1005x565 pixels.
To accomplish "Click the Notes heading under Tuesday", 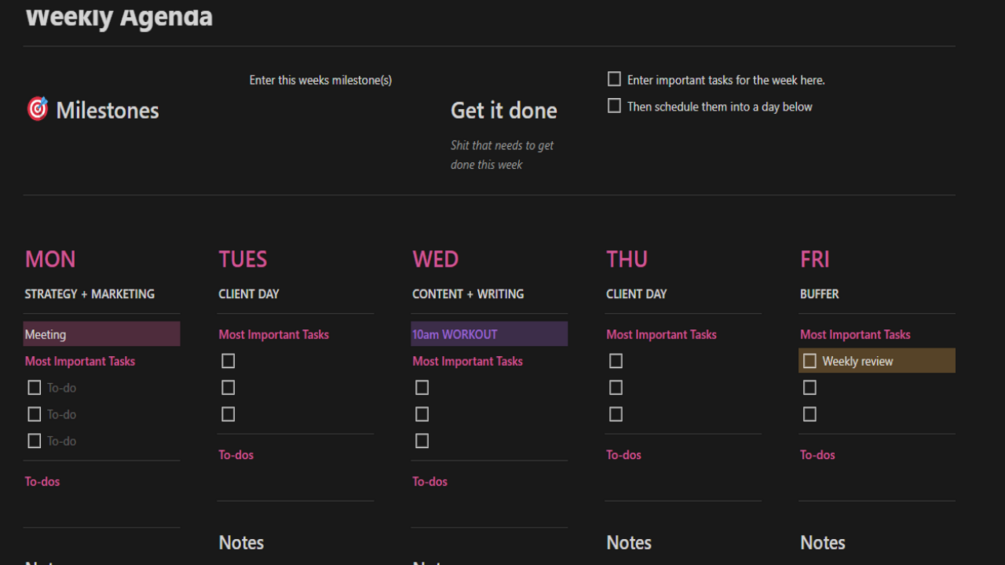I will (241, 543).
